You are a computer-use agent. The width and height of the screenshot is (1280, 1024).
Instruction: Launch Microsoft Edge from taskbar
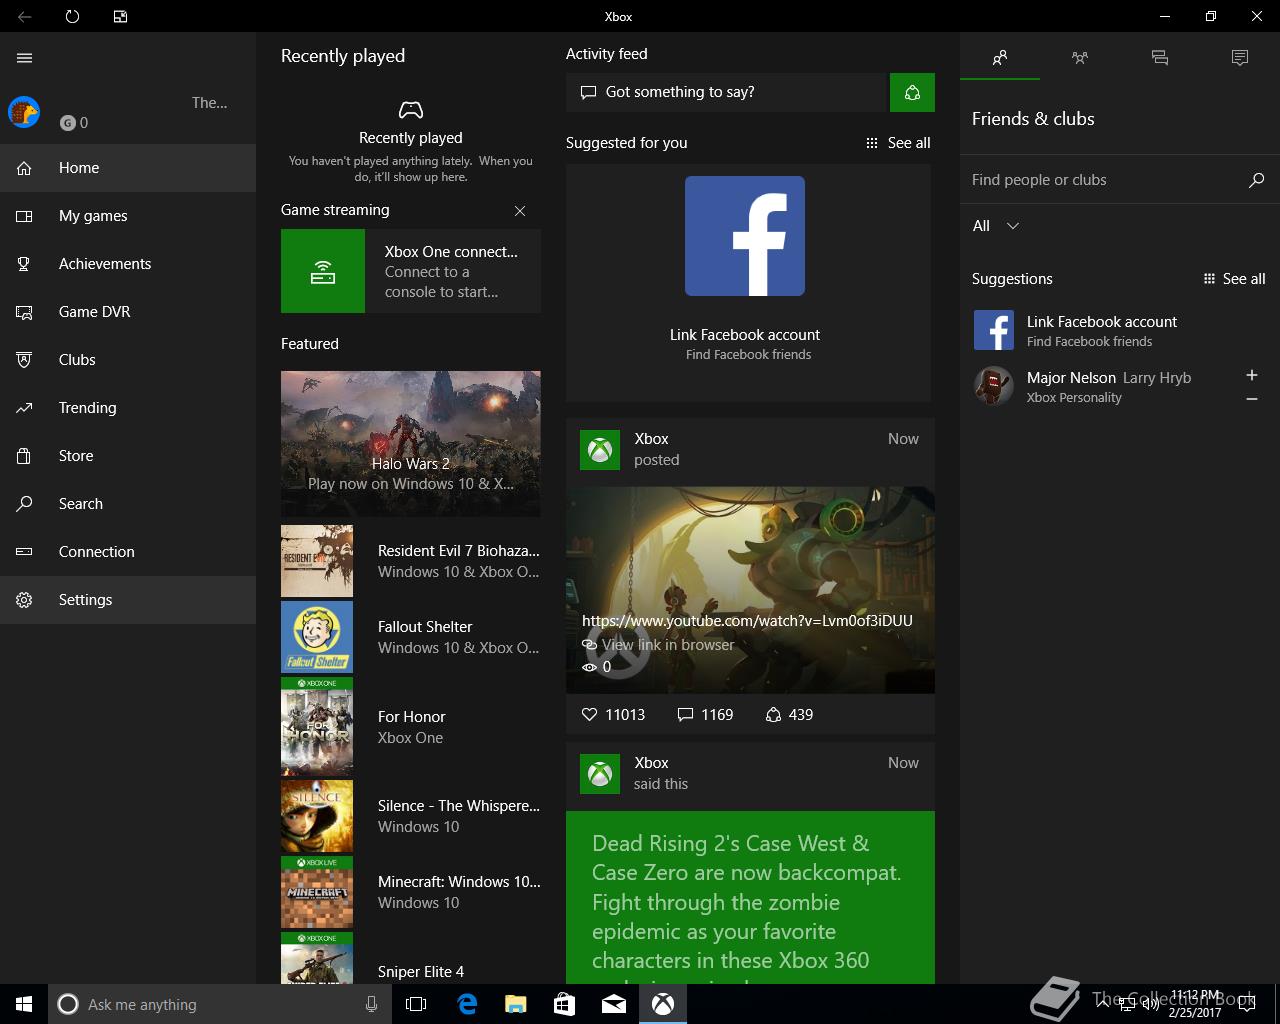coord(466,1004)
